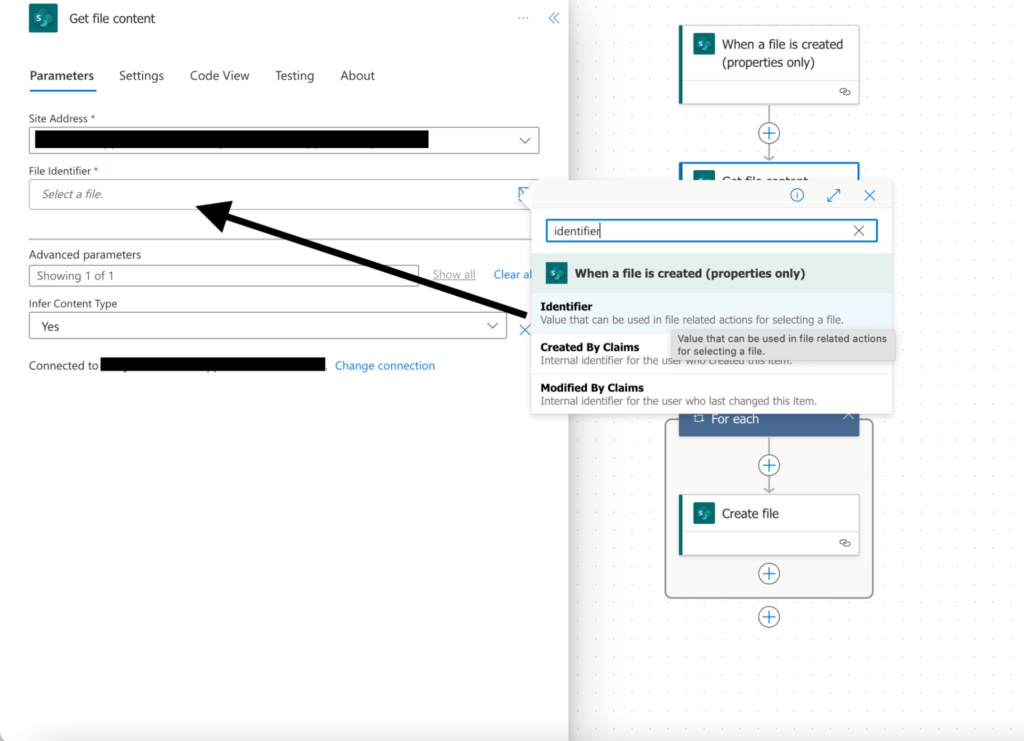The image size is (1024, 741).
Task: Click the link icon on the trigger card
Action: coord(845,91)
